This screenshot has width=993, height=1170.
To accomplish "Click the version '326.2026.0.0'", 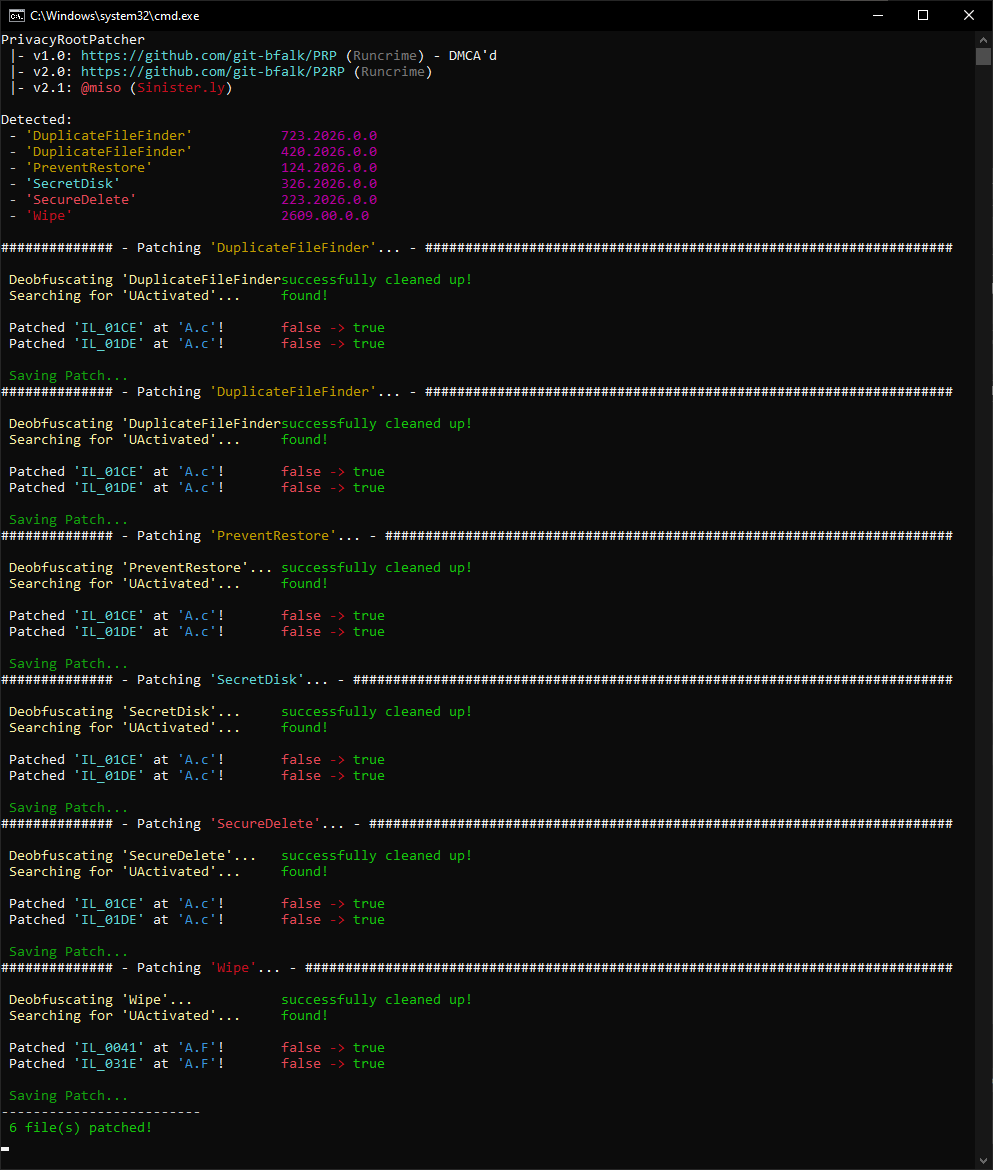I will [x=329, y=184].
